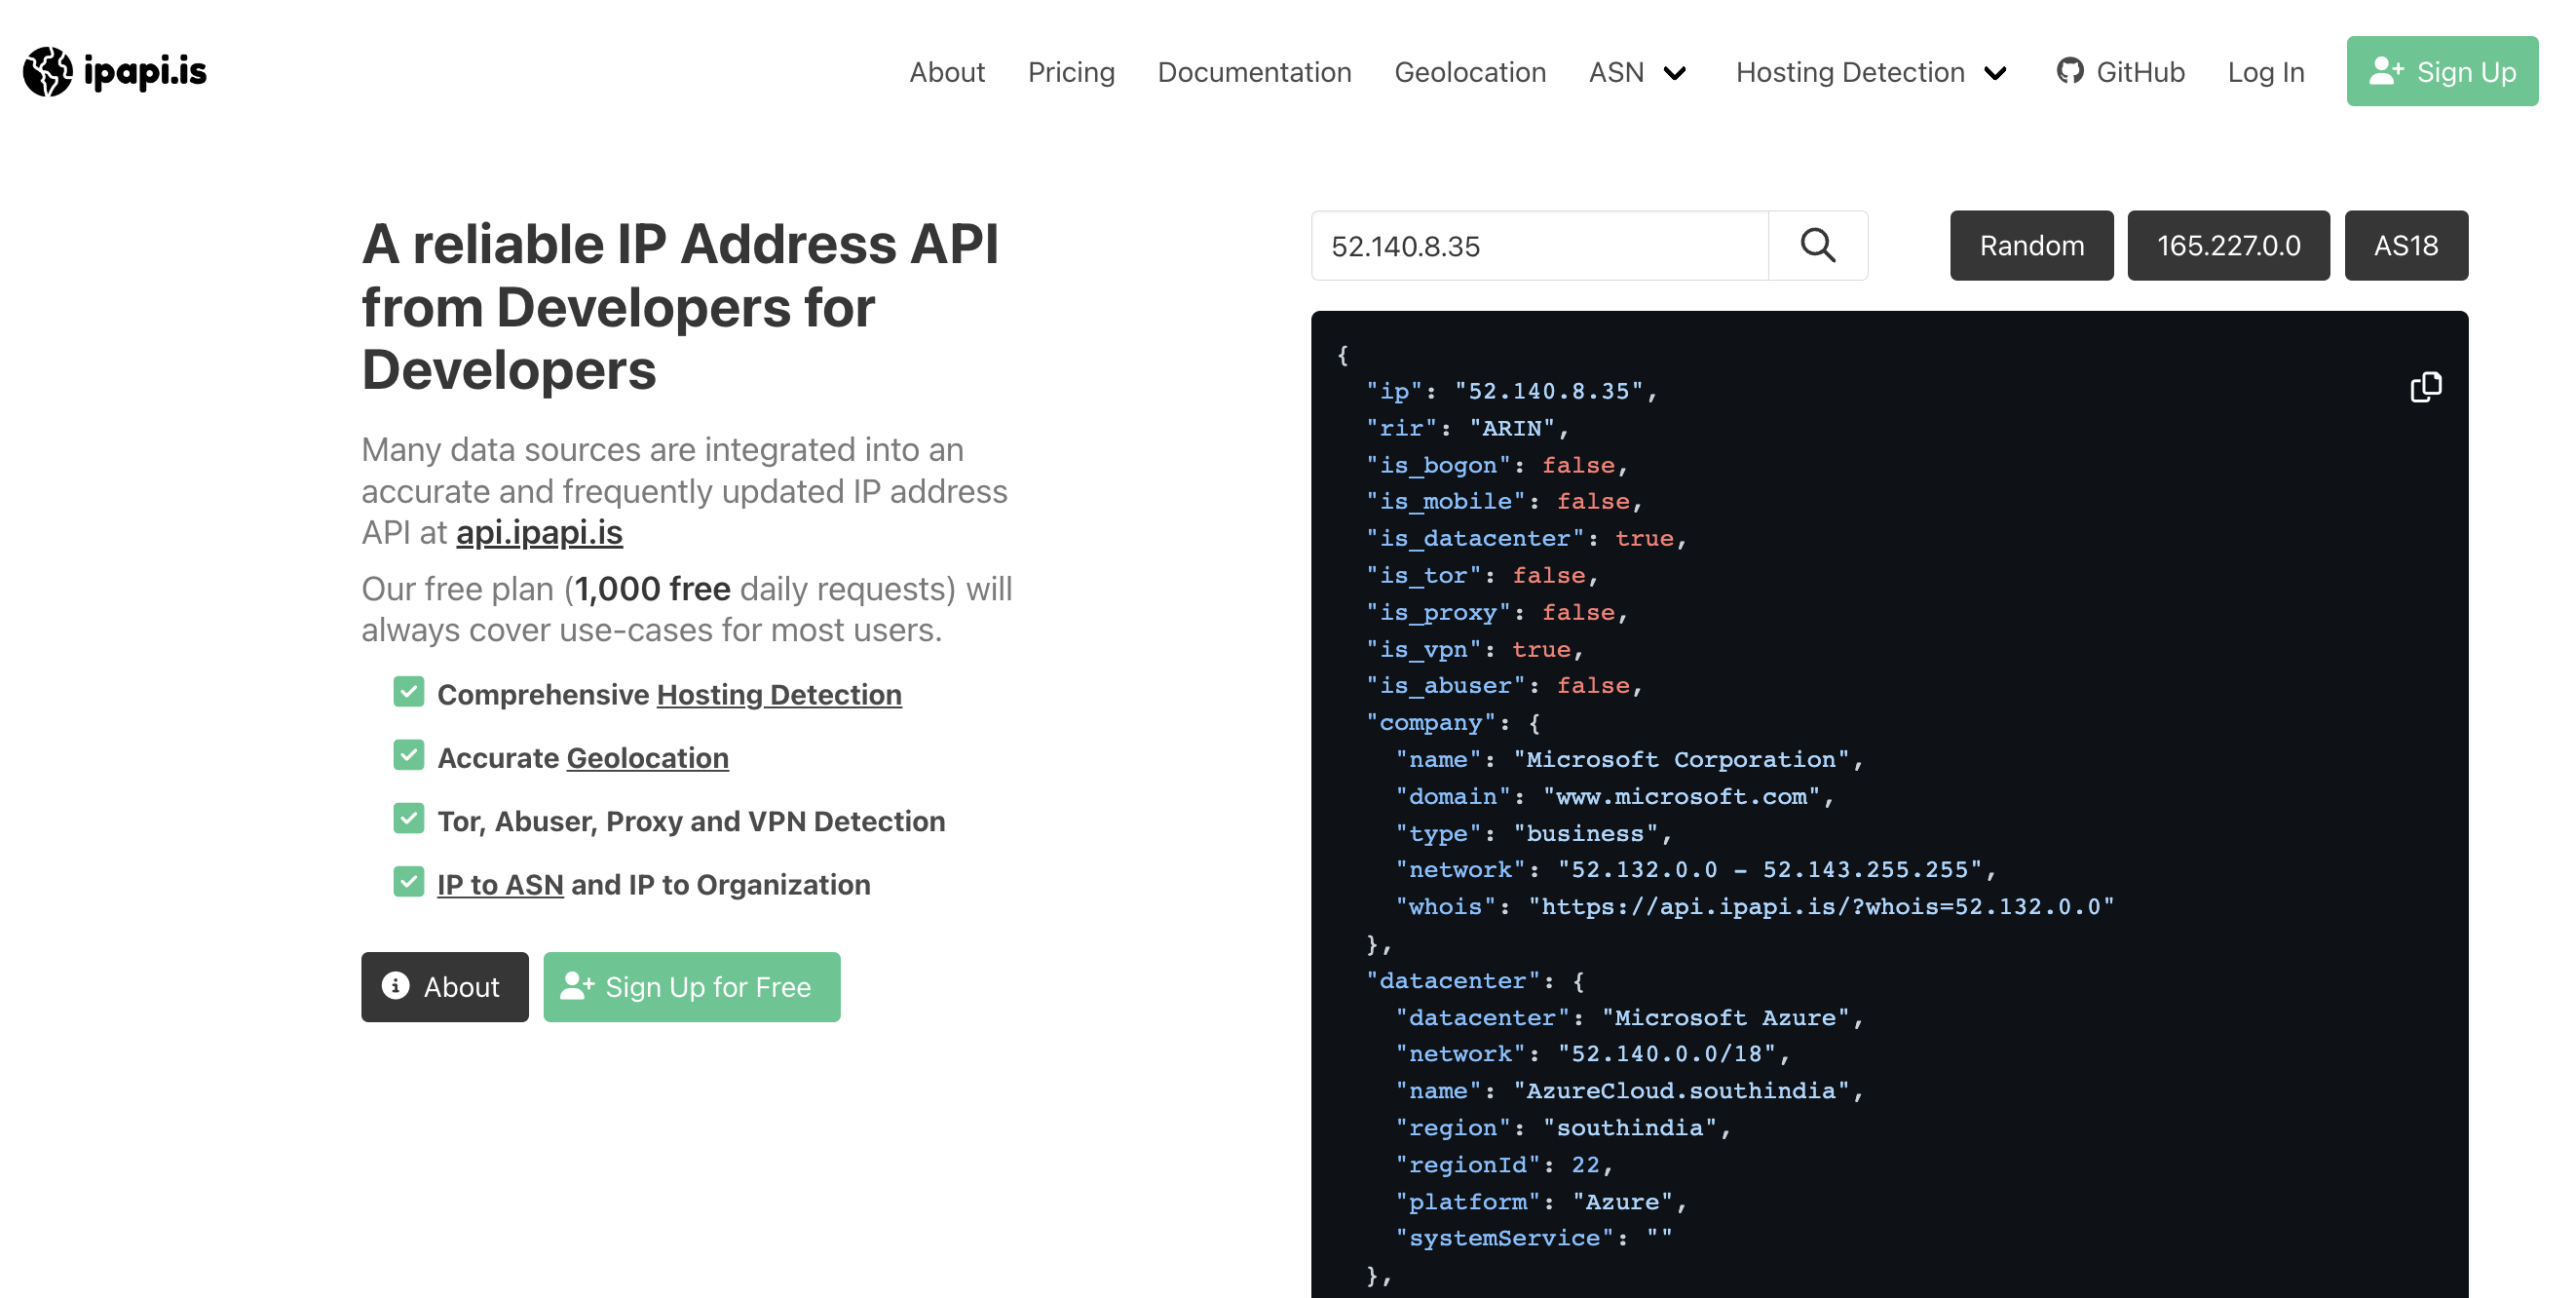Click user-plus icon in Sign Up for Free
This screenshot has width=2576, height=1298.
tap(577, 986)
